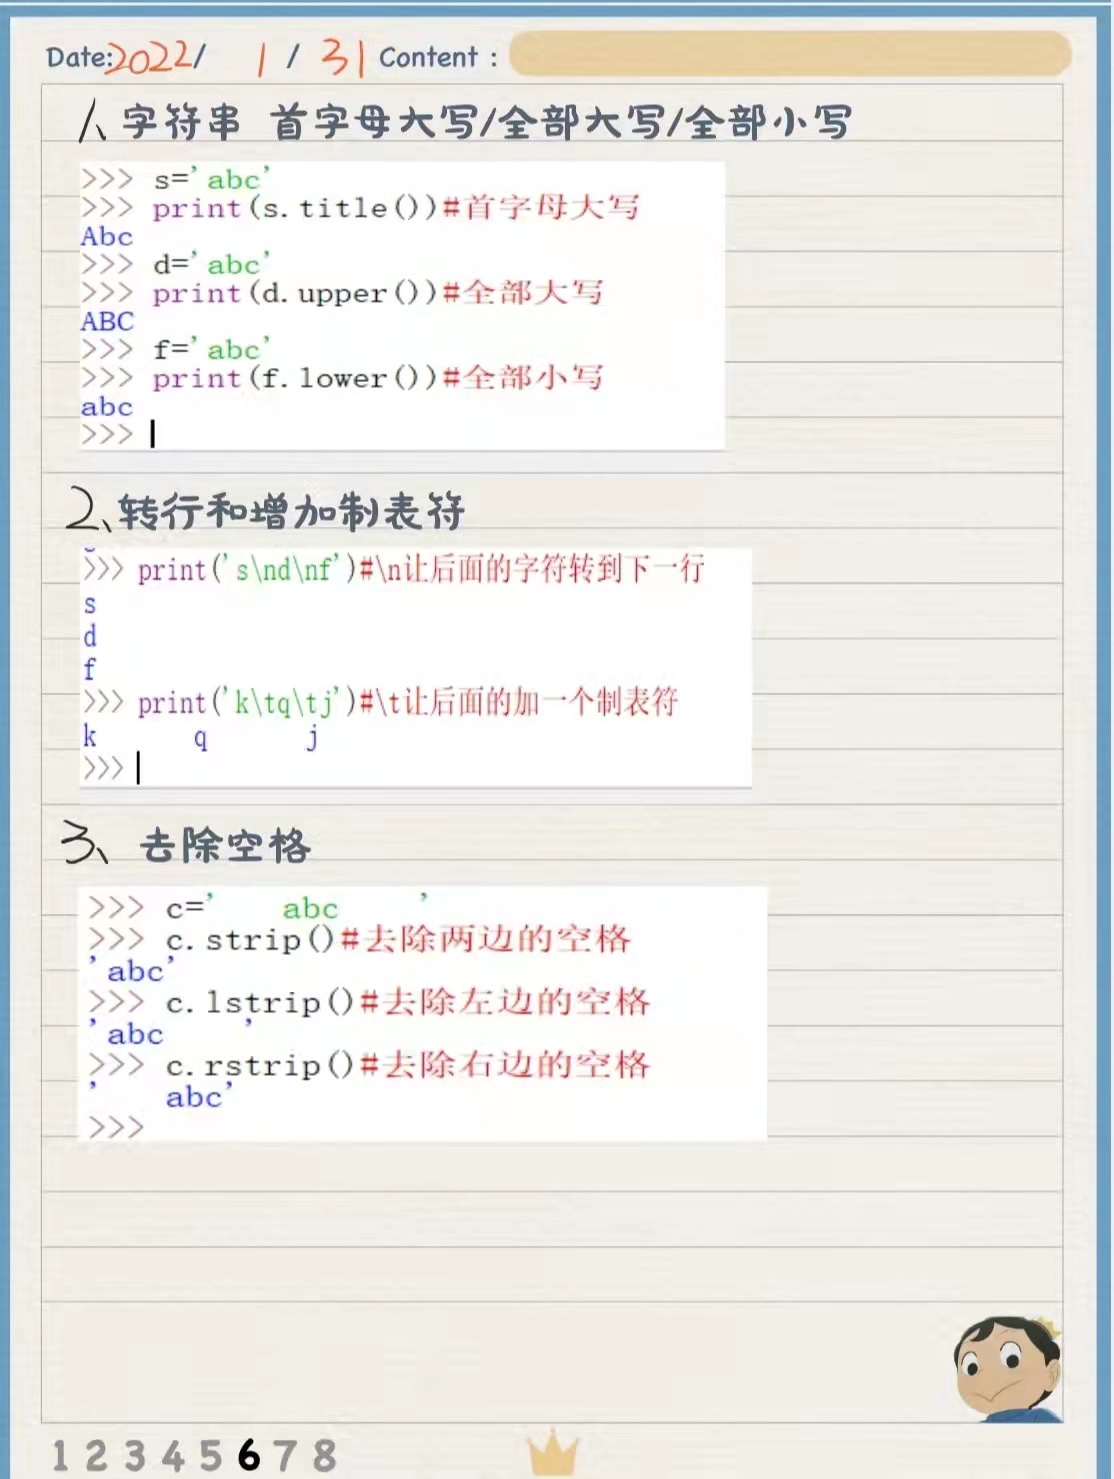Go to page 8 in the page numbers

click(x=324, y=1456)
